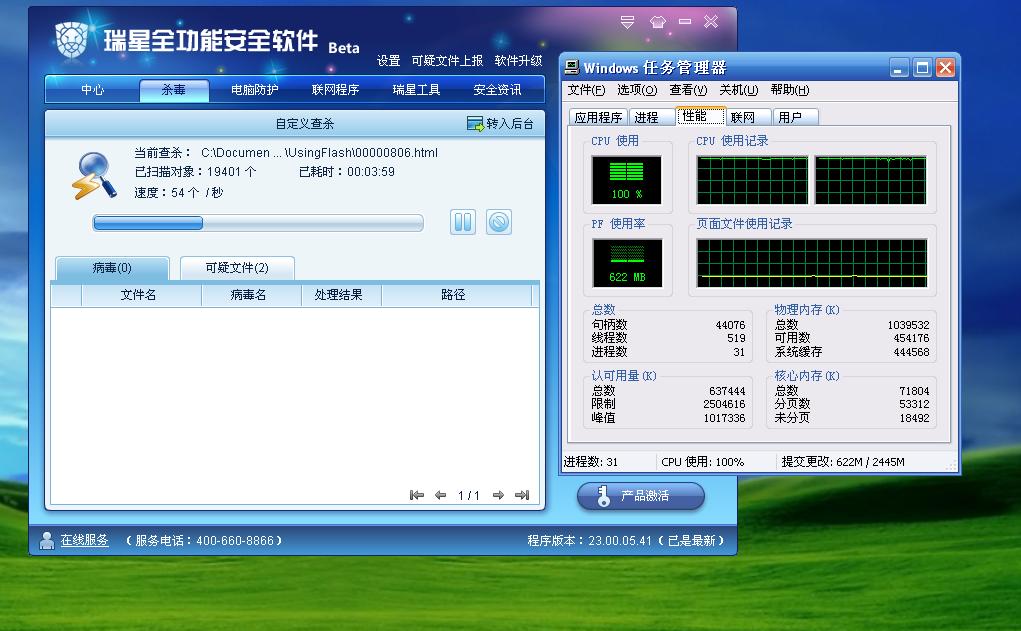Select the 可疑文件(2) results tab
The width and height of the screenshot is (1021, 631).
point(237,268)
